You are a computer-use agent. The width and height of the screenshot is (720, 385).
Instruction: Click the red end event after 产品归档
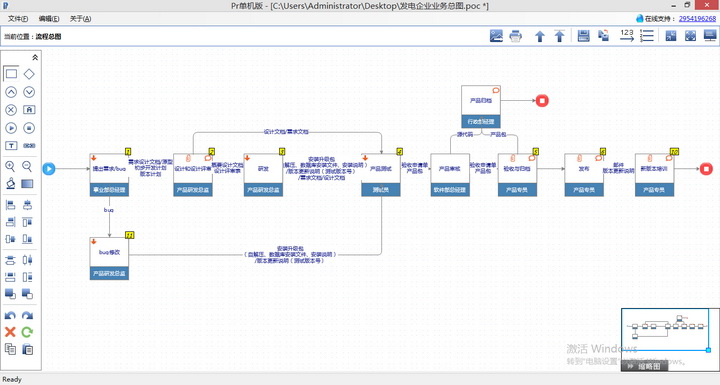click(542, 101)
